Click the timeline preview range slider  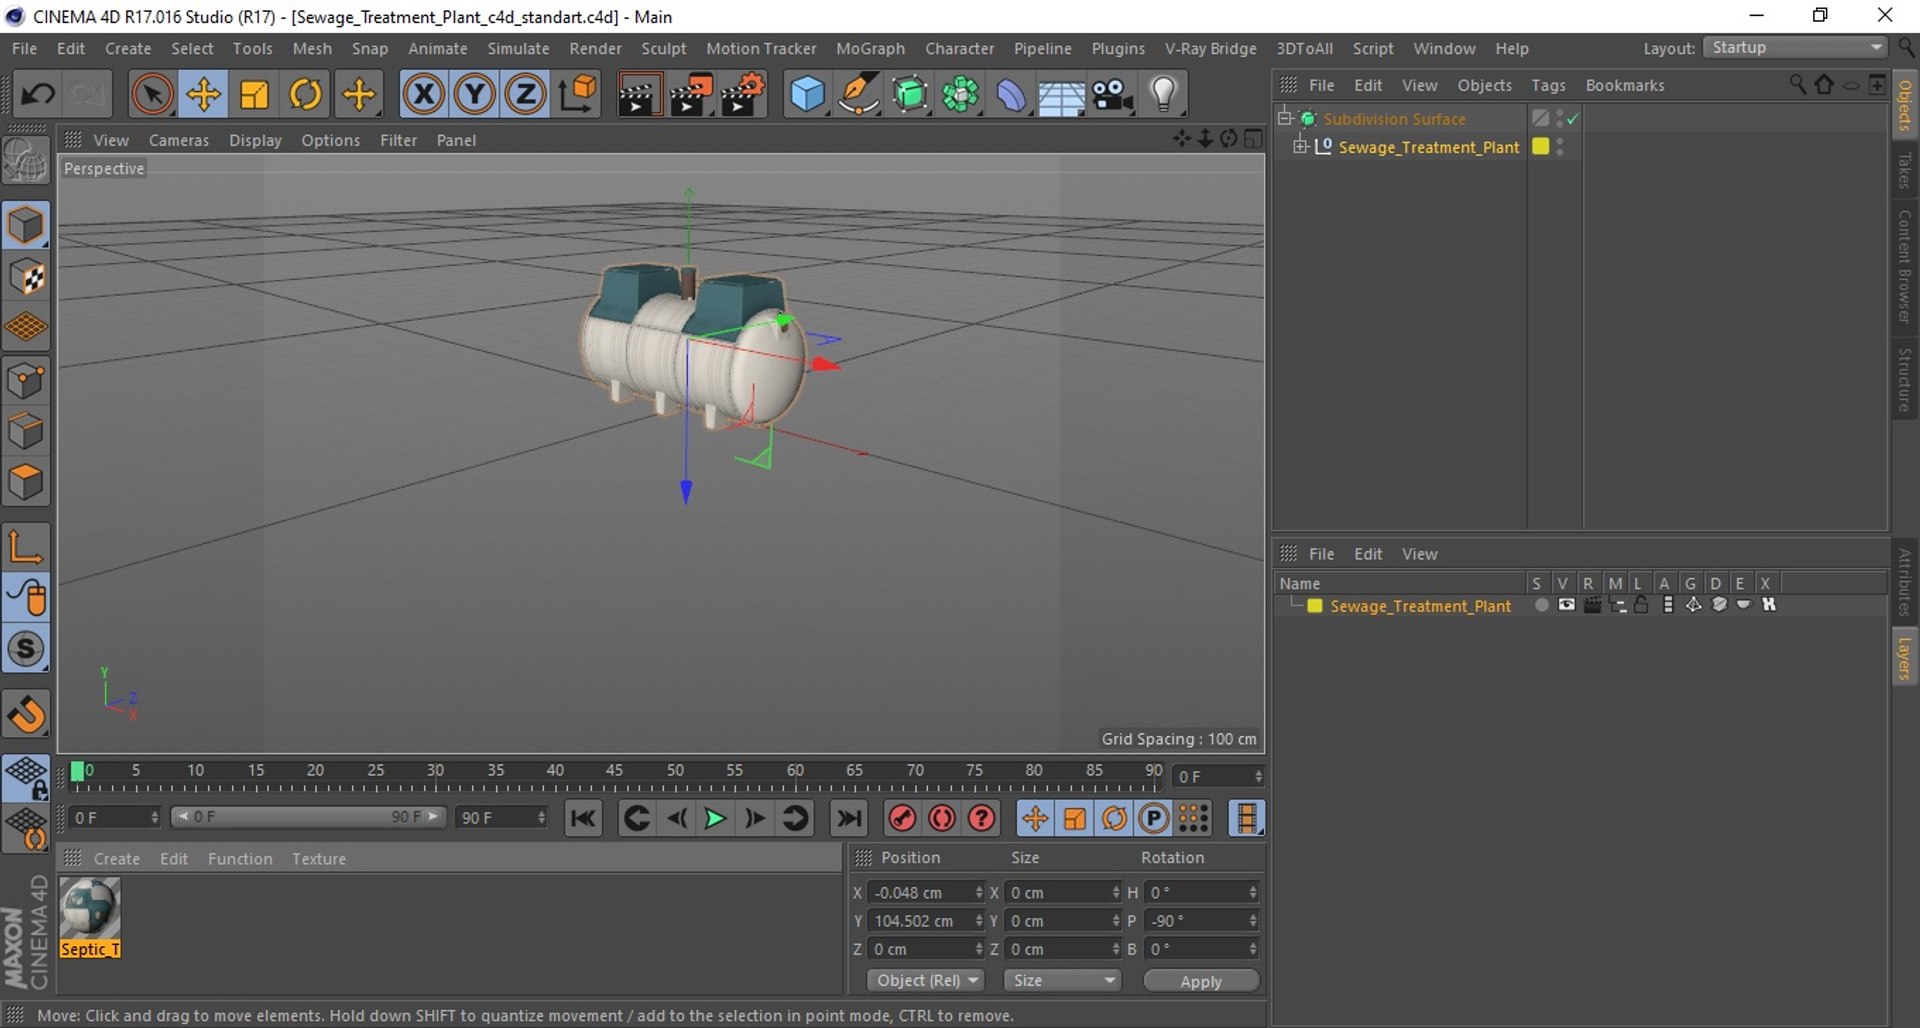(307, 817)
